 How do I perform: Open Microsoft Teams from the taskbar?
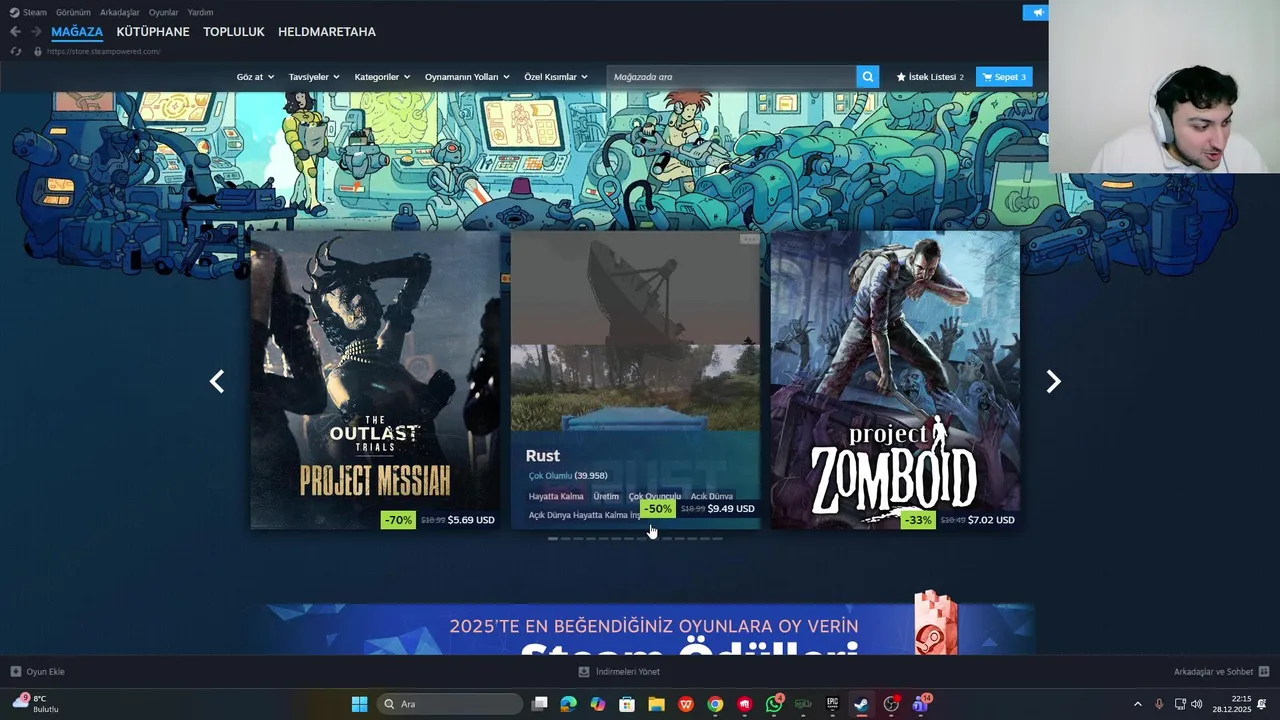click(920, 704)
